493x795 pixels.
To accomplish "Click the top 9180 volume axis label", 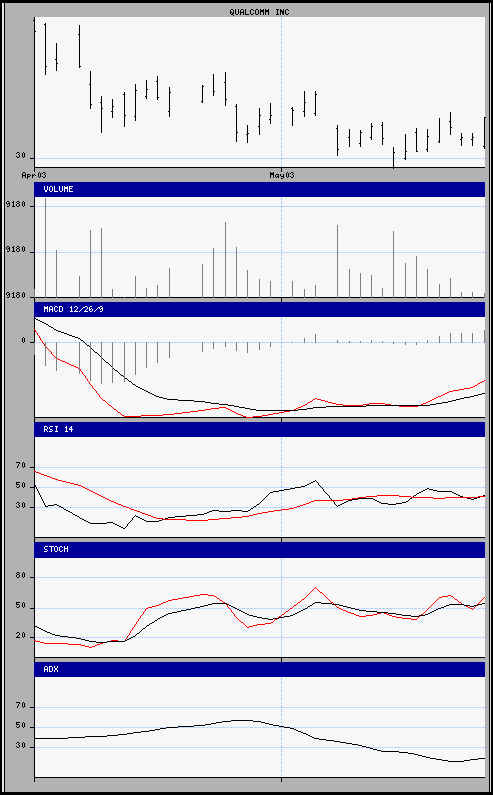I will tap(16, 205).
